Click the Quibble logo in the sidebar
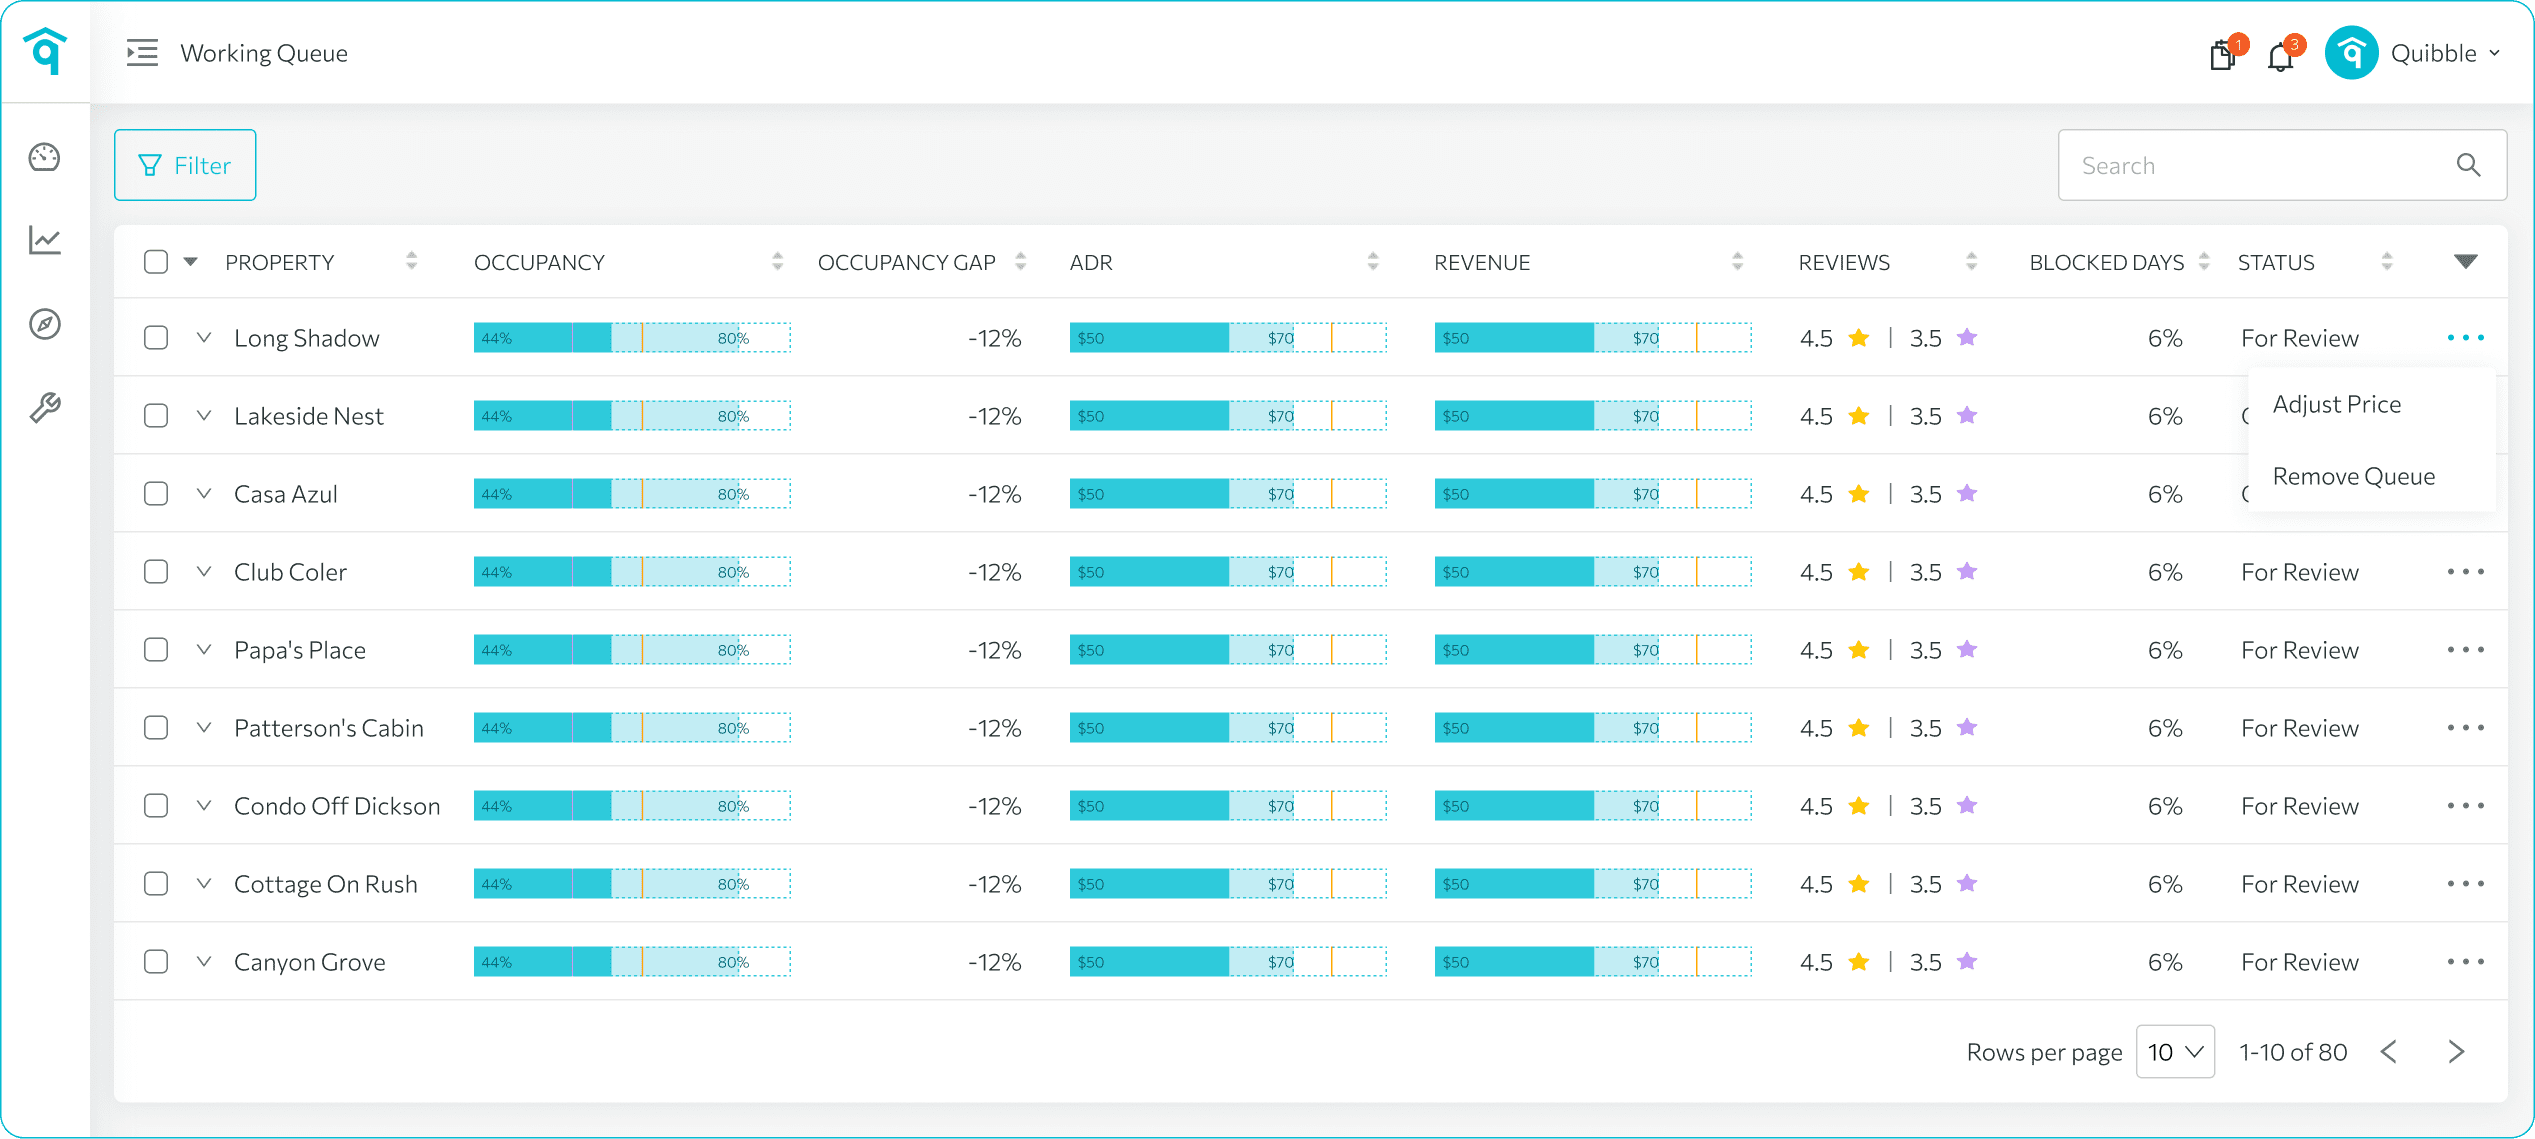This screenshot has width=2535, height=1139. [x=45, y=50]
